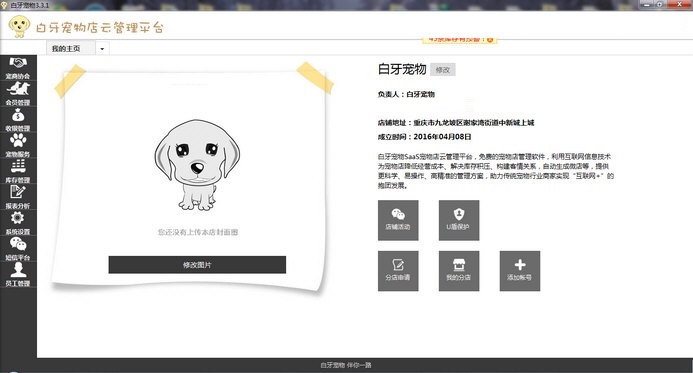693x373 pixels.
Task: Click the puppy logo in header
Action: click(19, 26)
